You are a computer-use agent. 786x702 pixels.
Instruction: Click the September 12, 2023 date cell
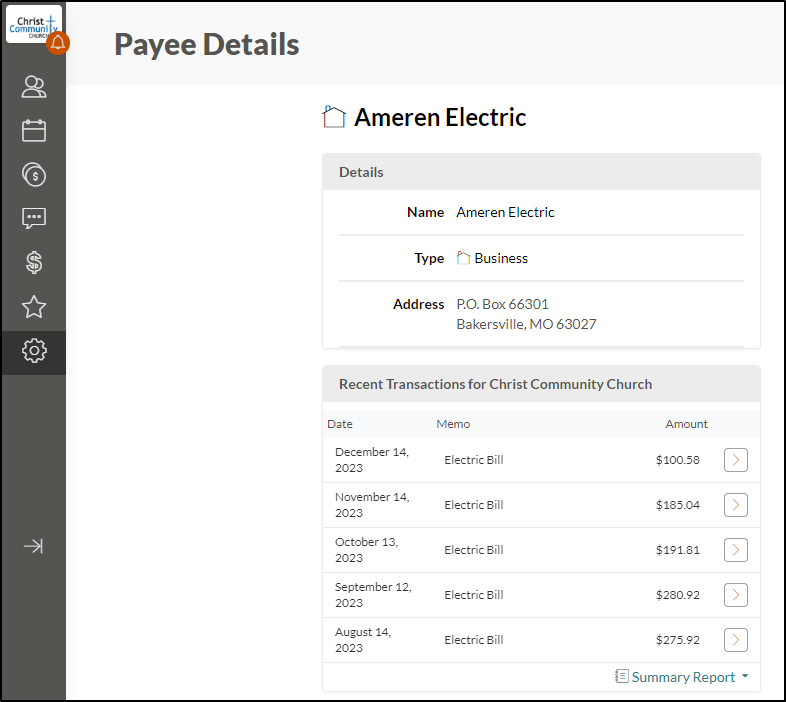point(373,595)
